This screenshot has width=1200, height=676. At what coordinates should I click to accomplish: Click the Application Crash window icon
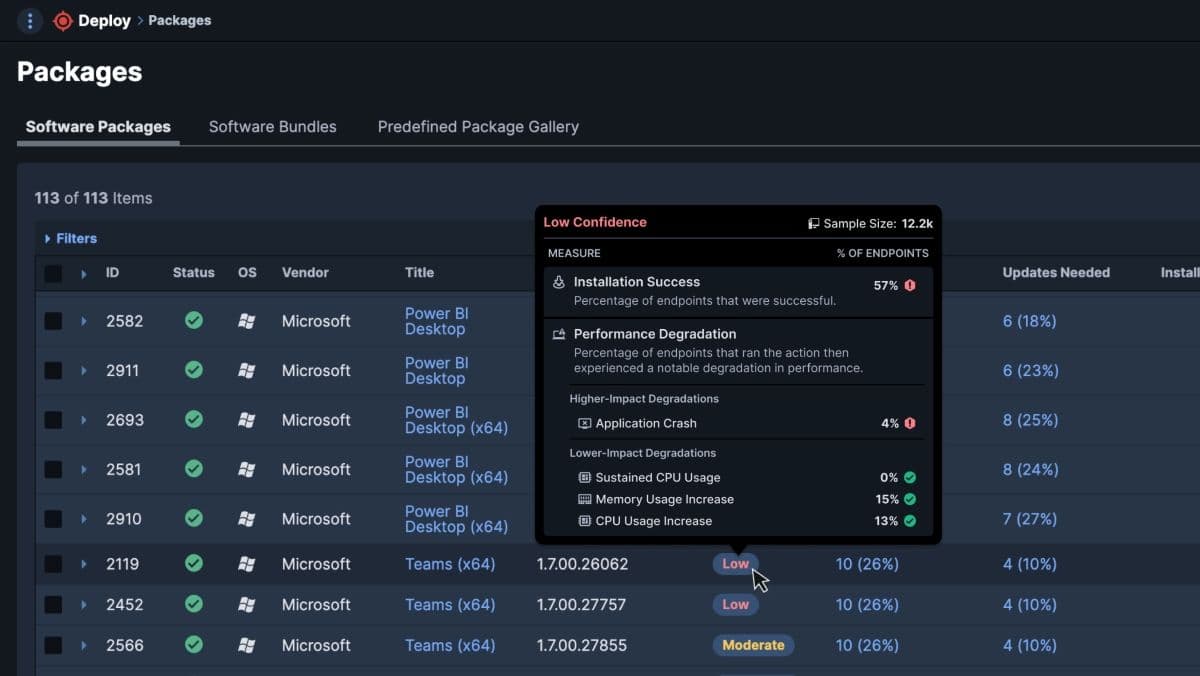pyautogui.click(x=585, y=424)
